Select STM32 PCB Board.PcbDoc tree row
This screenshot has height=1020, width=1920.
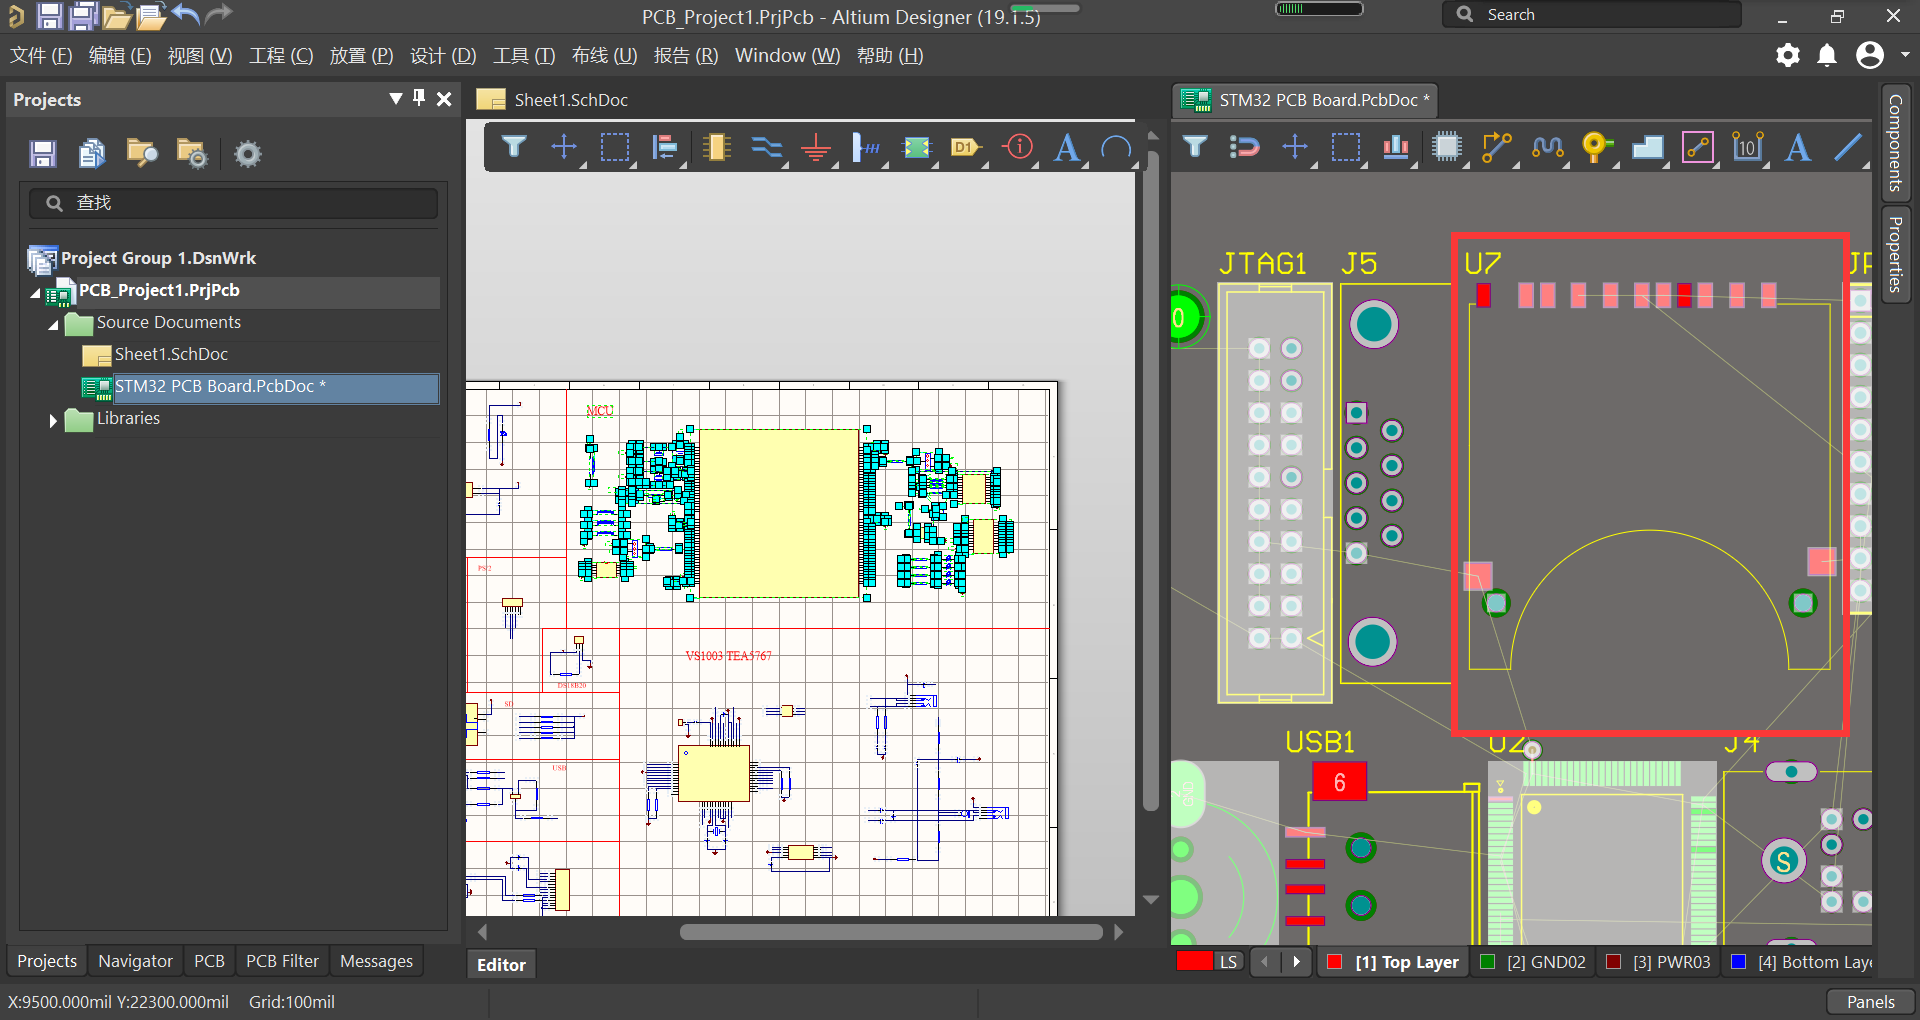260,388
